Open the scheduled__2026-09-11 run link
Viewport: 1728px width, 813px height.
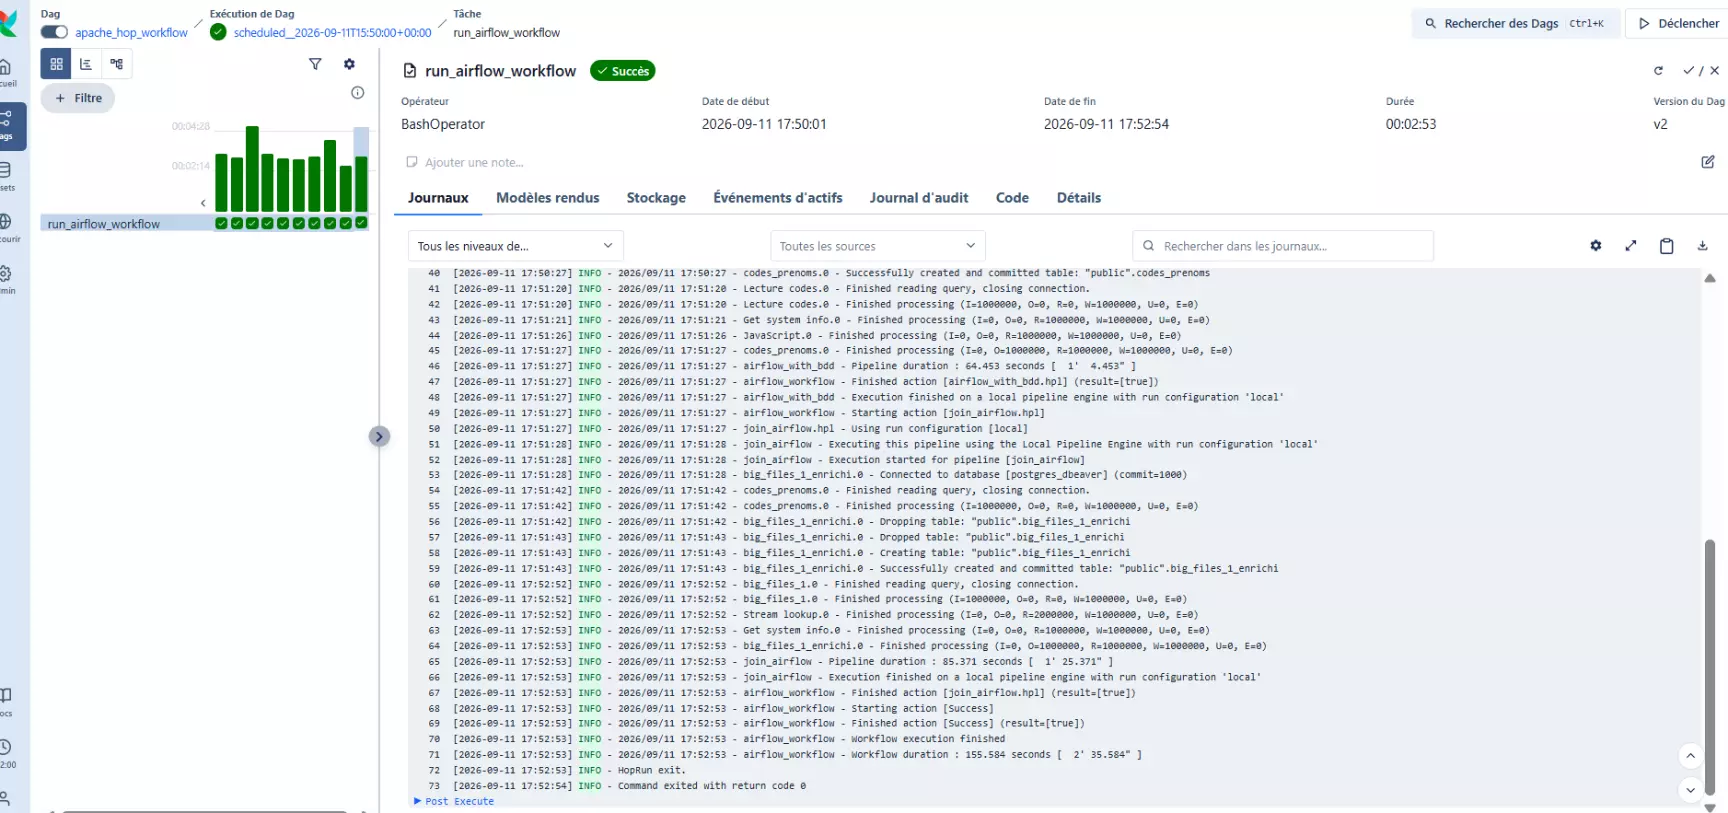point(332,33)
